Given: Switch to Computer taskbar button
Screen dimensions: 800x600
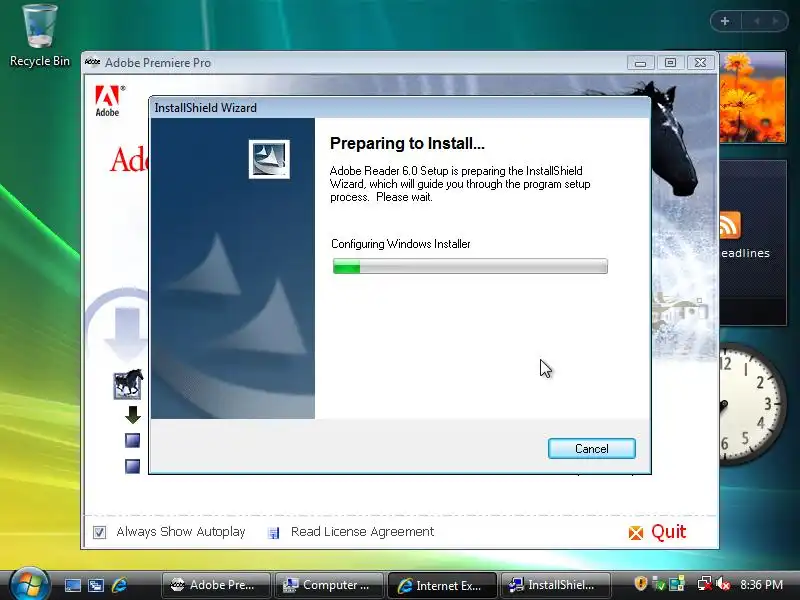Looking at the screenshot, I should (x=329, y=585).
